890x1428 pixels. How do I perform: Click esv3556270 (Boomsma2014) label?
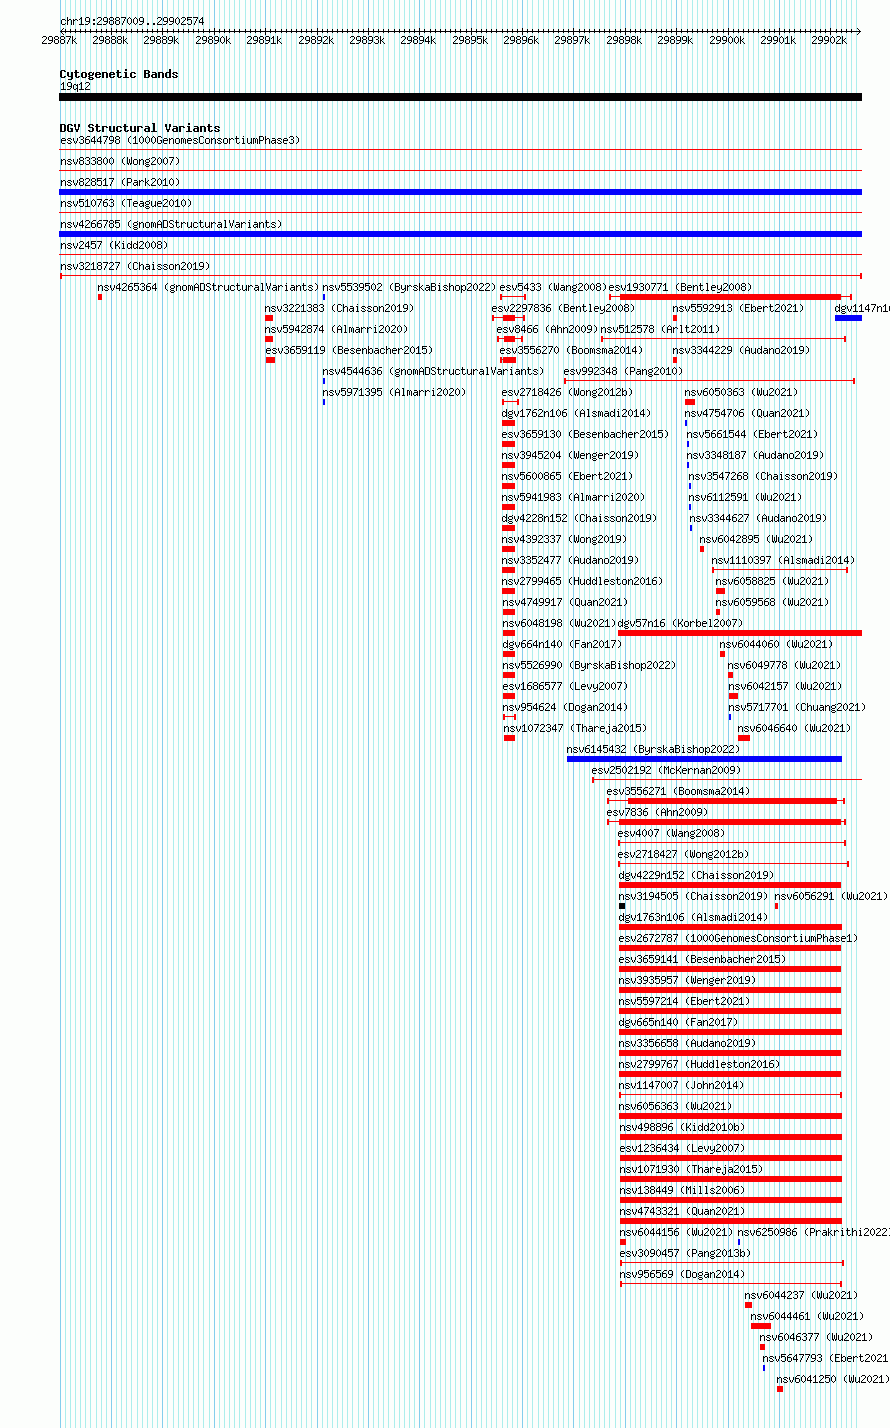(572, 350)
